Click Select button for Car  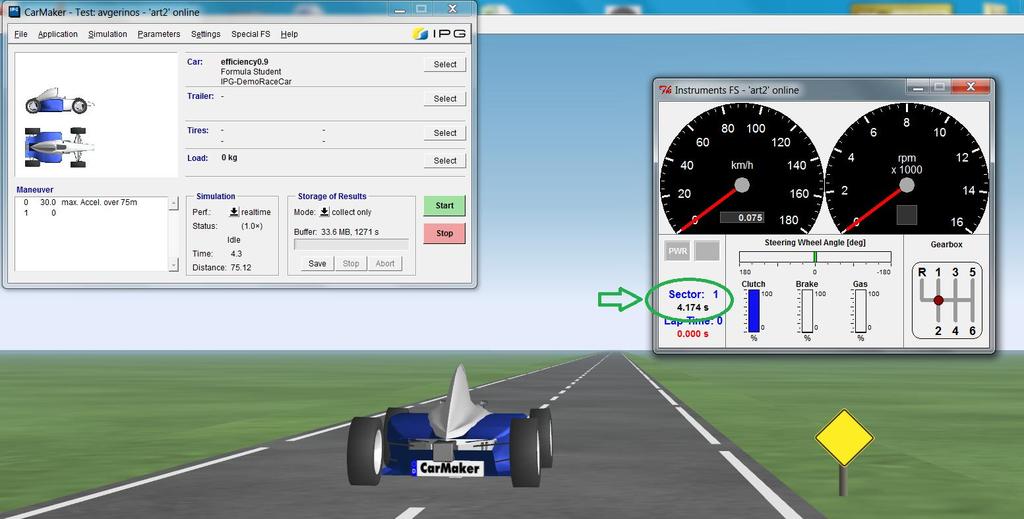tap(445, 64)
